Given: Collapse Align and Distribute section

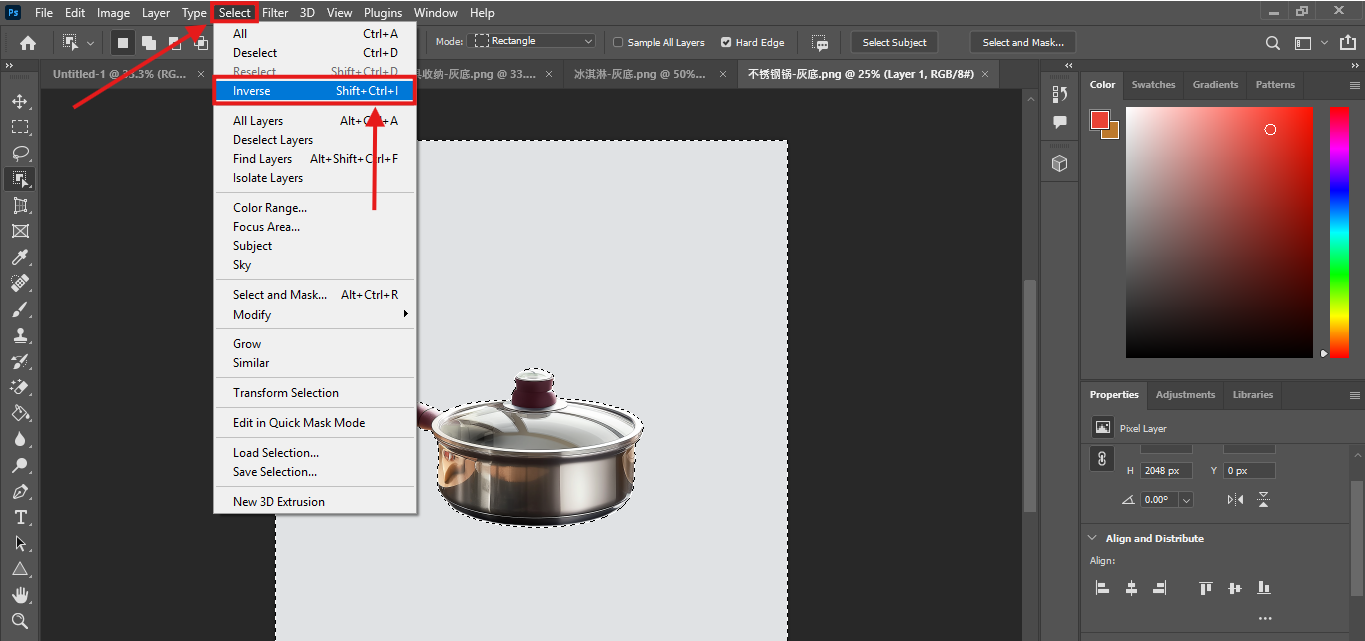Looking at the screenshot, I should 1093,538.
